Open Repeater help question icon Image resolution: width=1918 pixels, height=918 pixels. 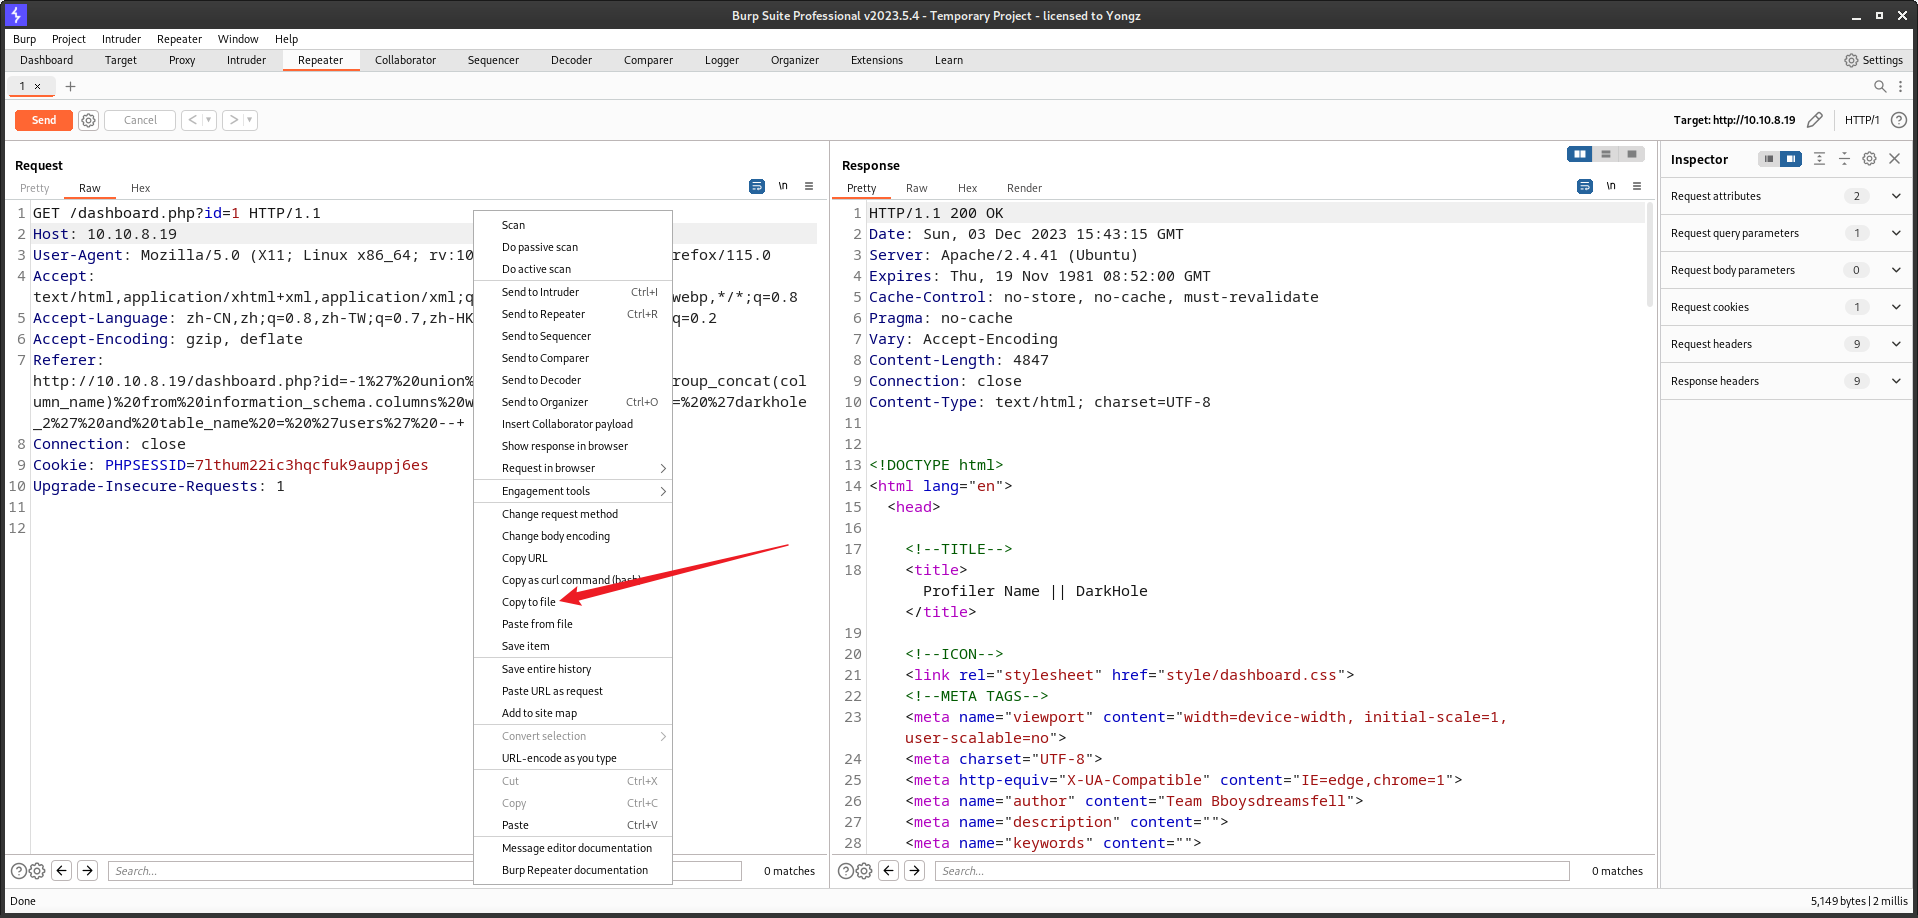tap(1898, 120)
